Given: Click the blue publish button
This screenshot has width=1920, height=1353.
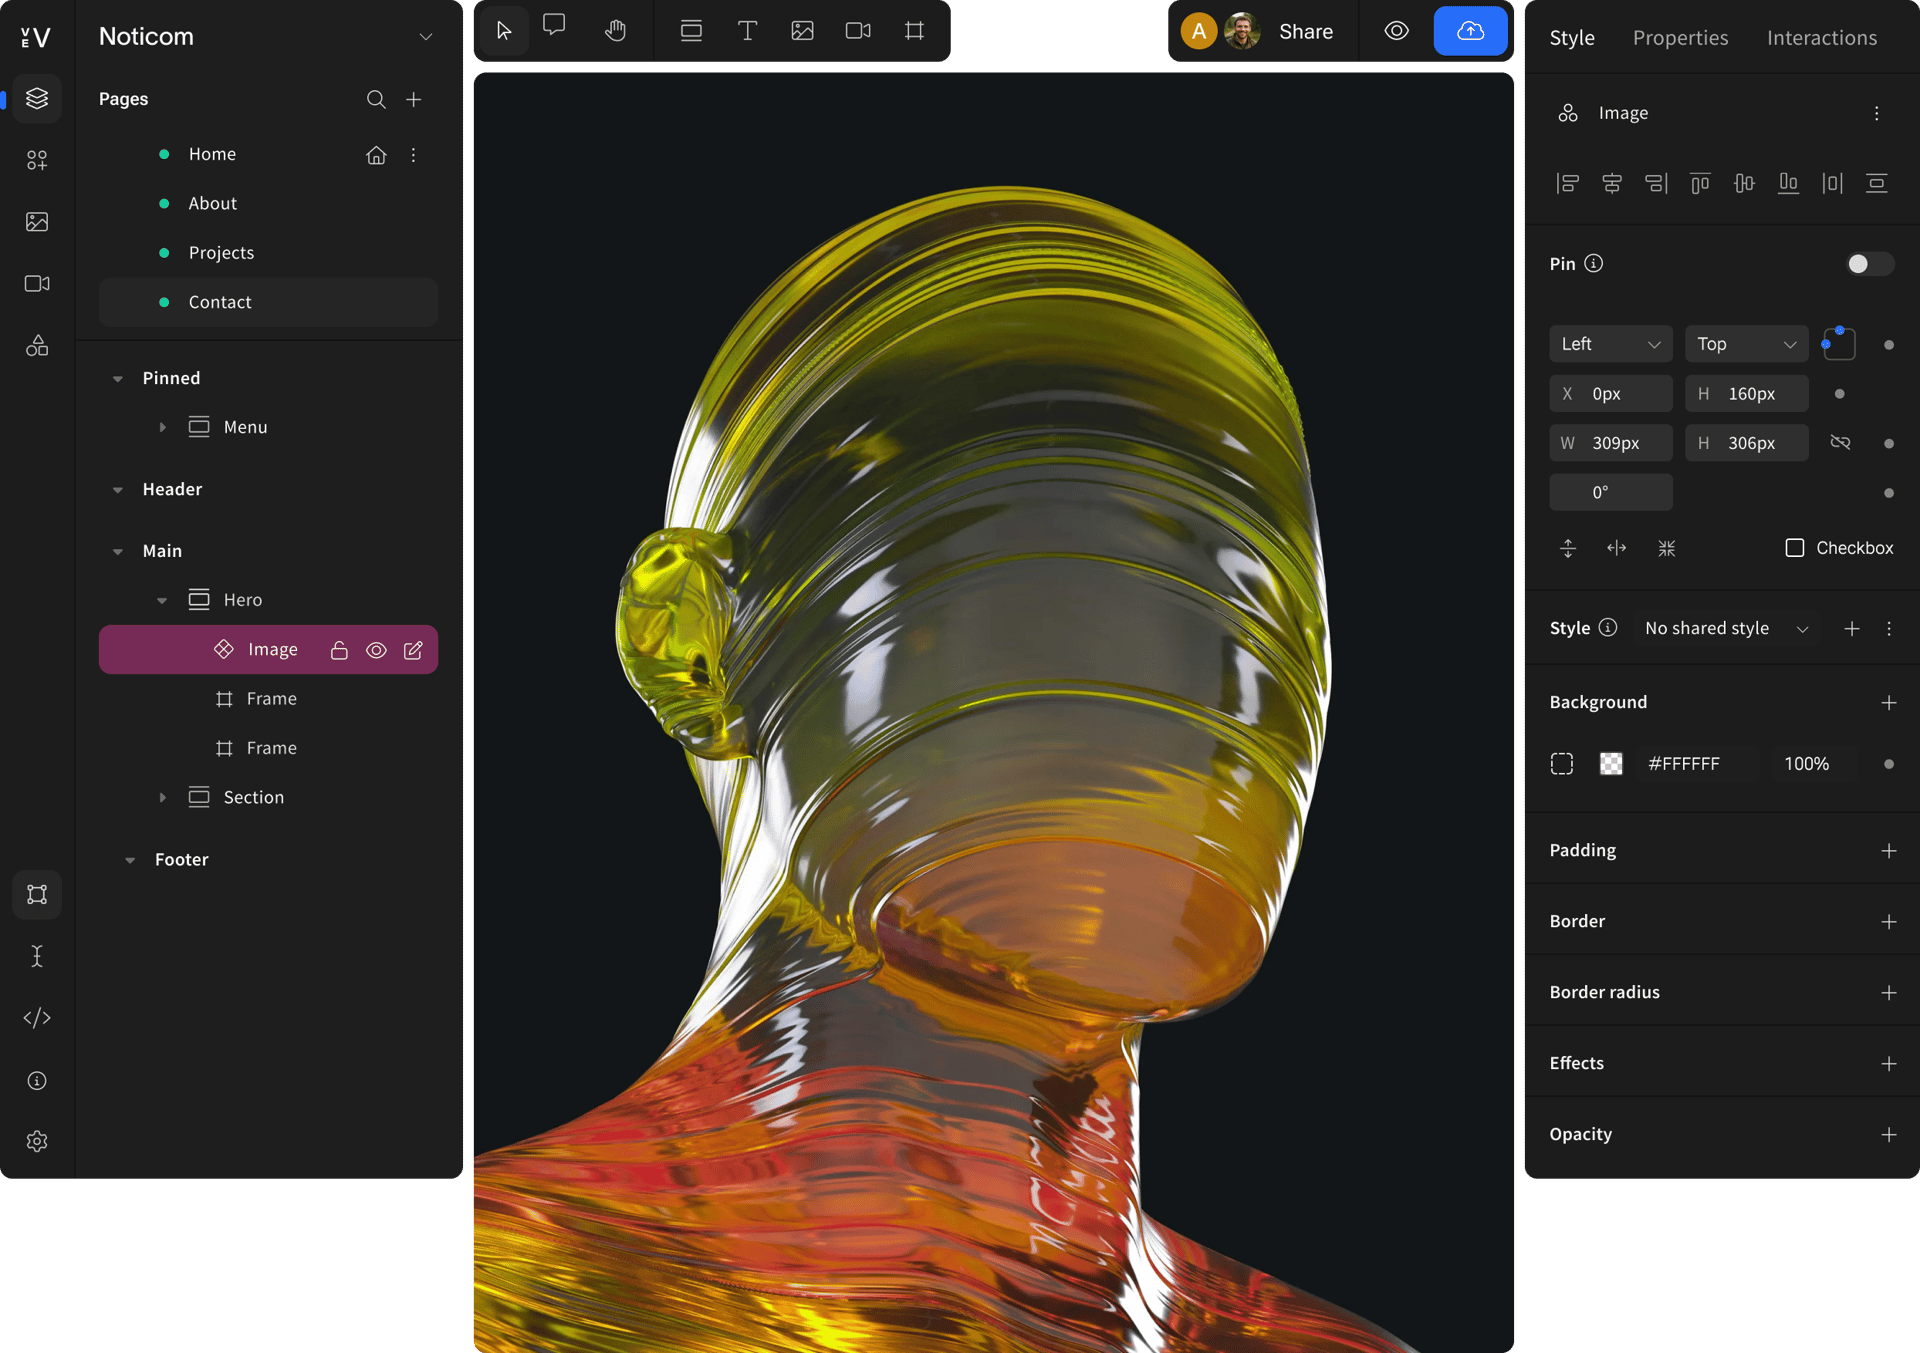Looking at the screenshot, I should click(x=1470, y=31).
